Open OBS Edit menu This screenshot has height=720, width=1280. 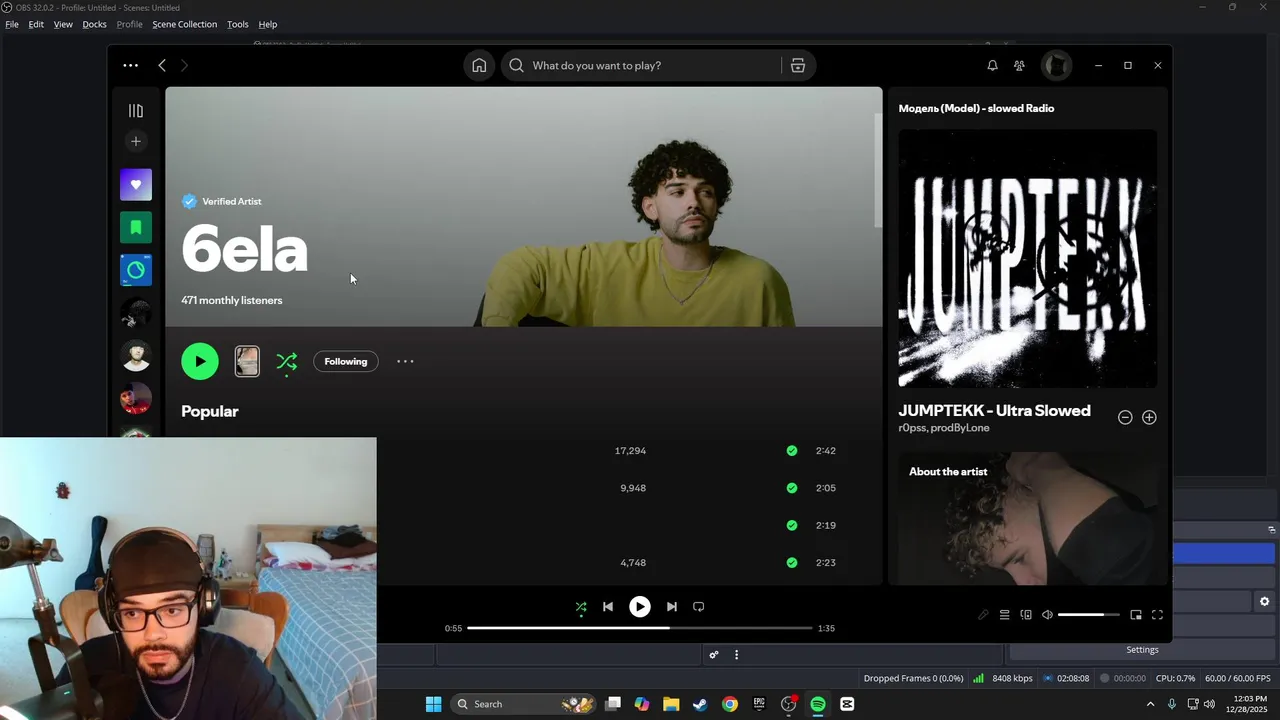[x=36, y=24]
